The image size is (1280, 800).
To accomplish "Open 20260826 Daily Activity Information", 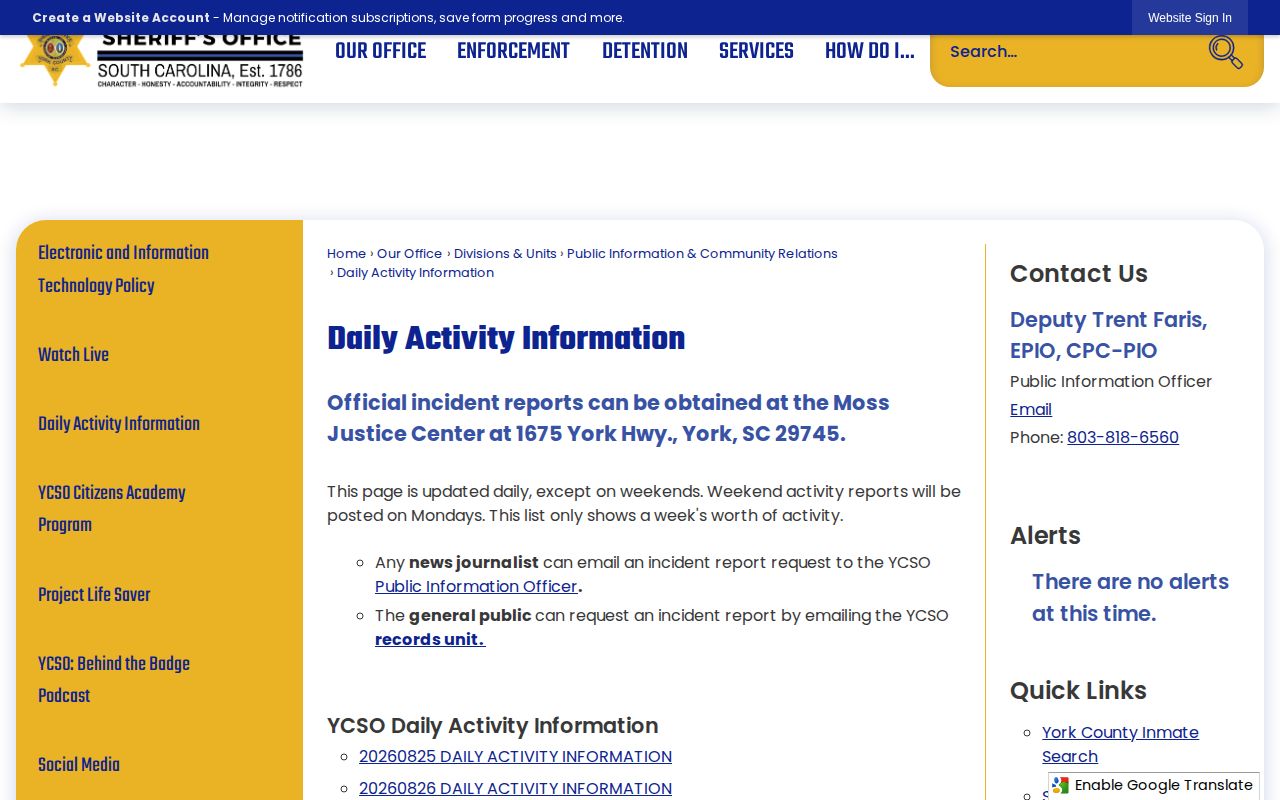I will 515,789.
